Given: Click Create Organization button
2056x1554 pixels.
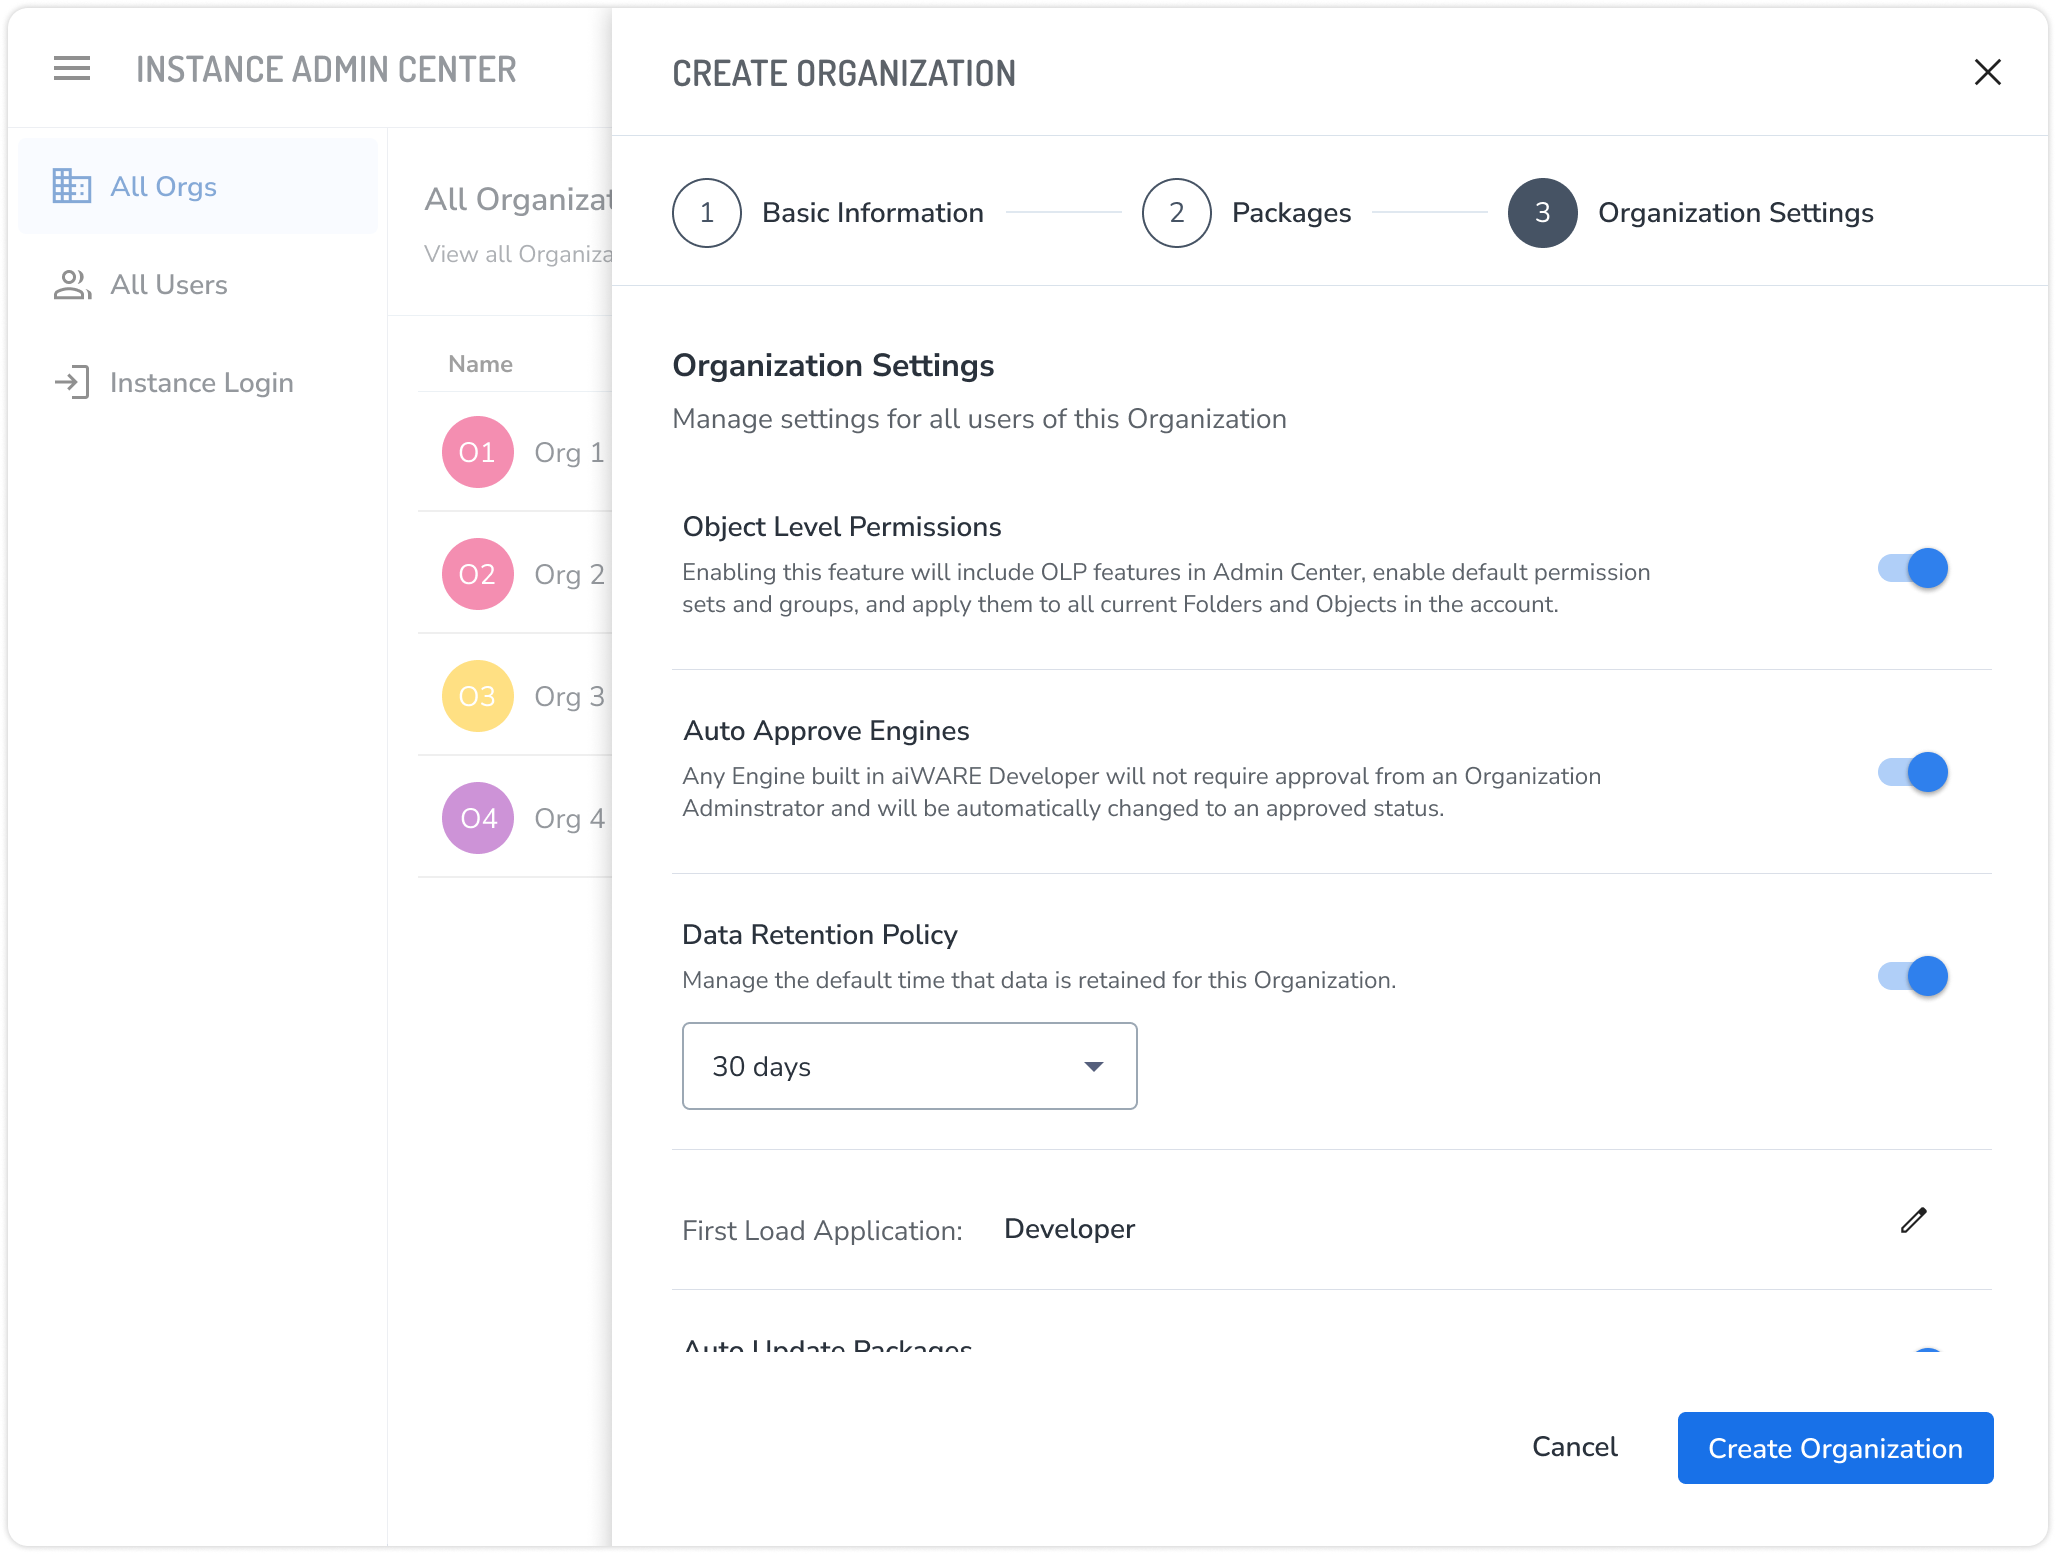Looking at the screenshot, I should tap(1835, 1448).
